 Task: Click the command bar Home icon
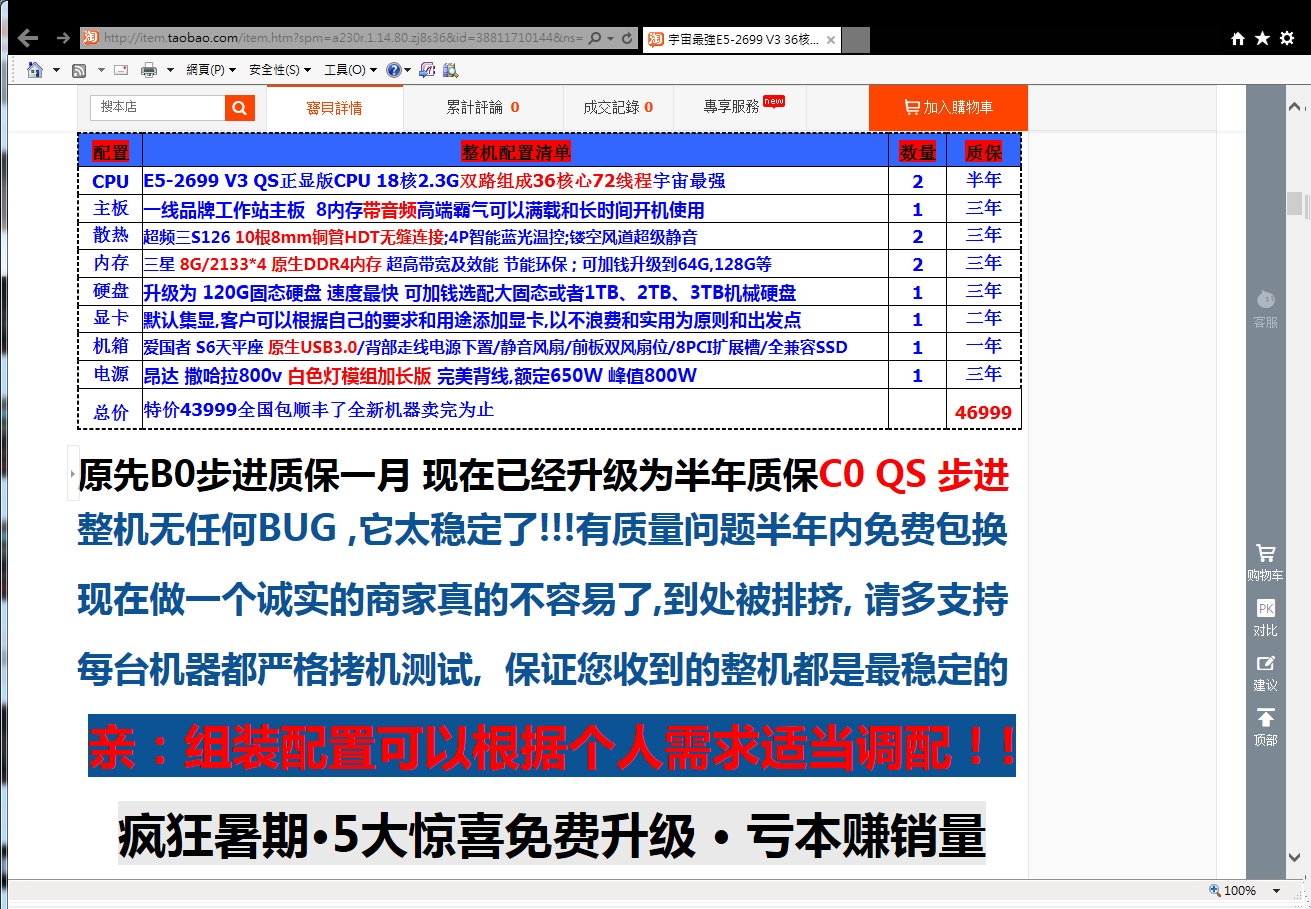[x=35, y=70]
